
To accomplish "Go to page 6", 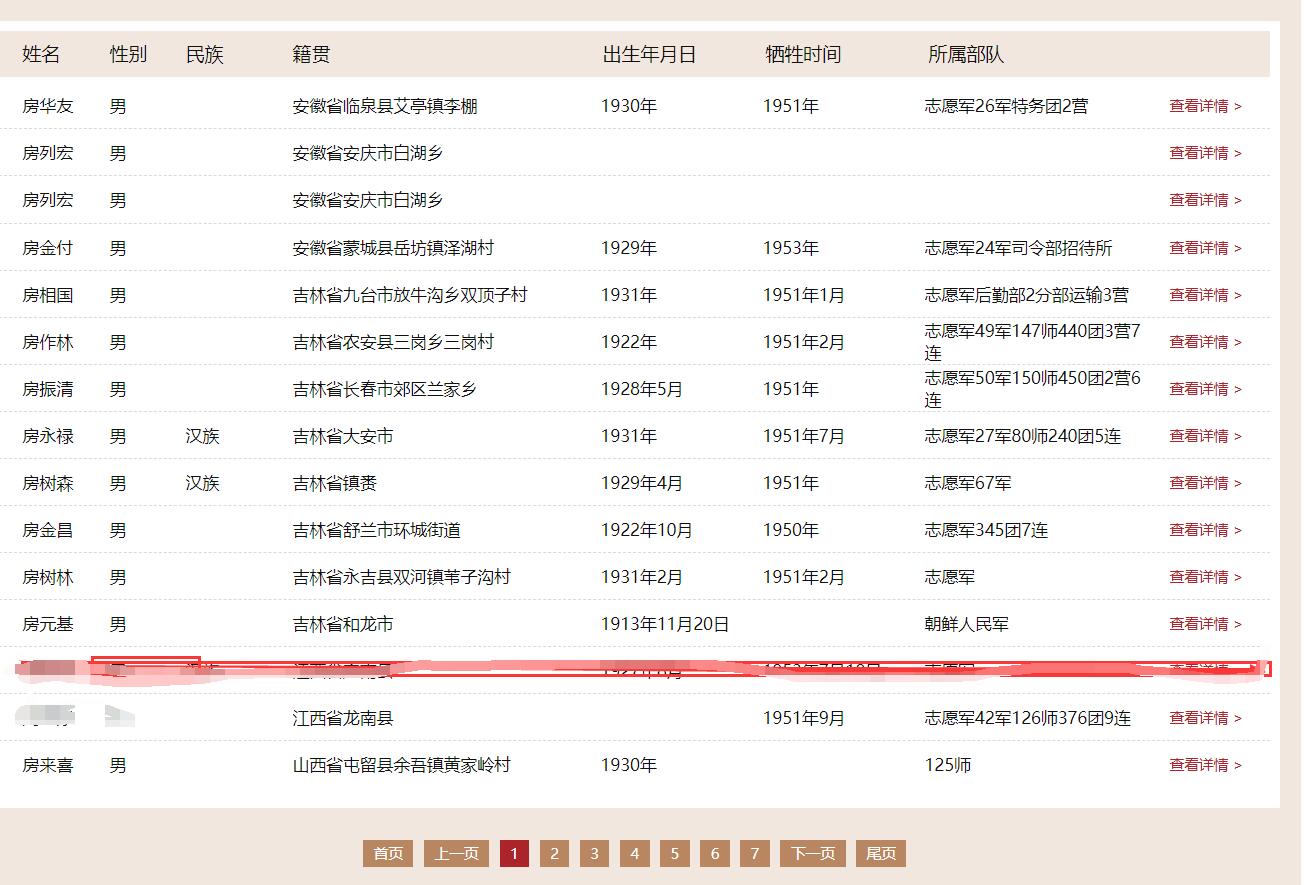I will [715, 853].
